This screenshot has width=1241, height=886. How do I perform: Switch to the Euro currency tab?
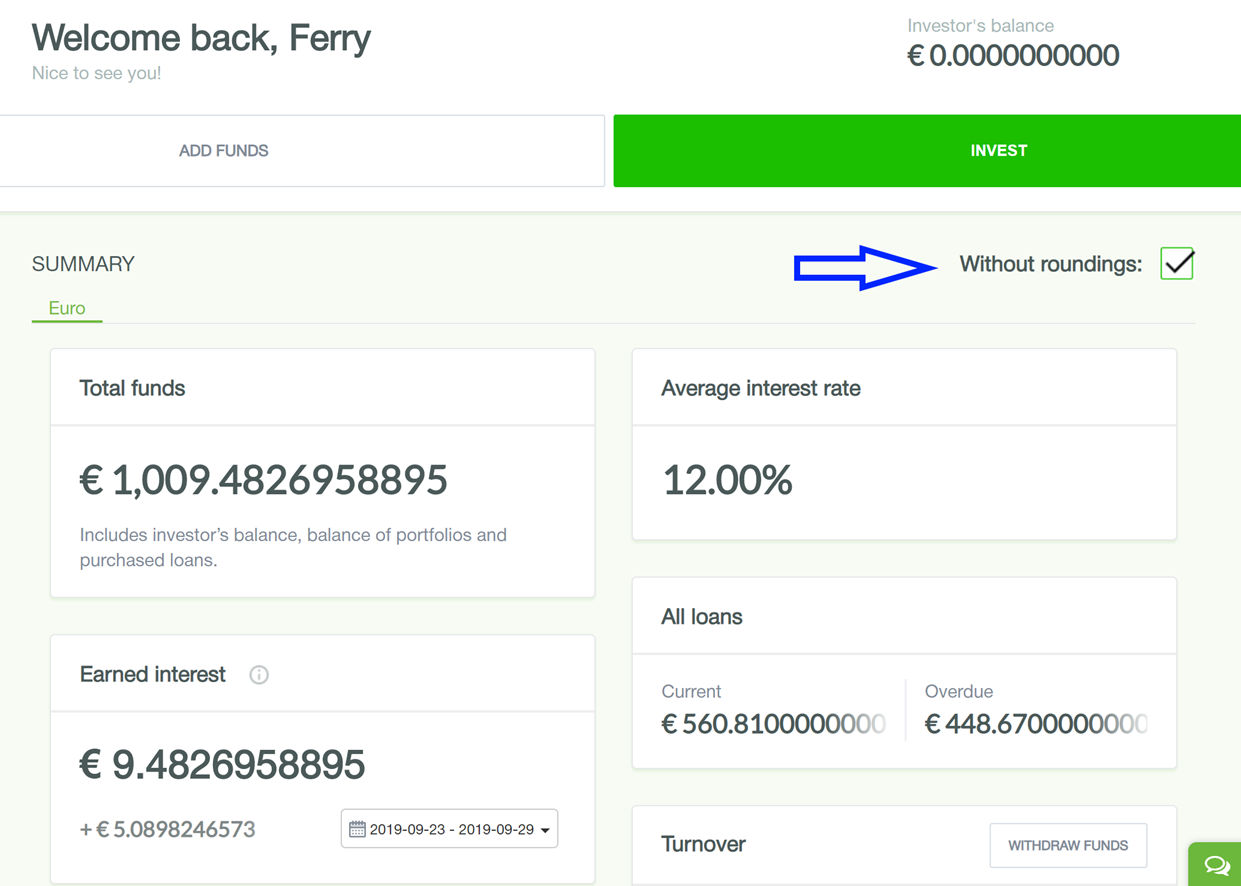(x=67, y=308)
